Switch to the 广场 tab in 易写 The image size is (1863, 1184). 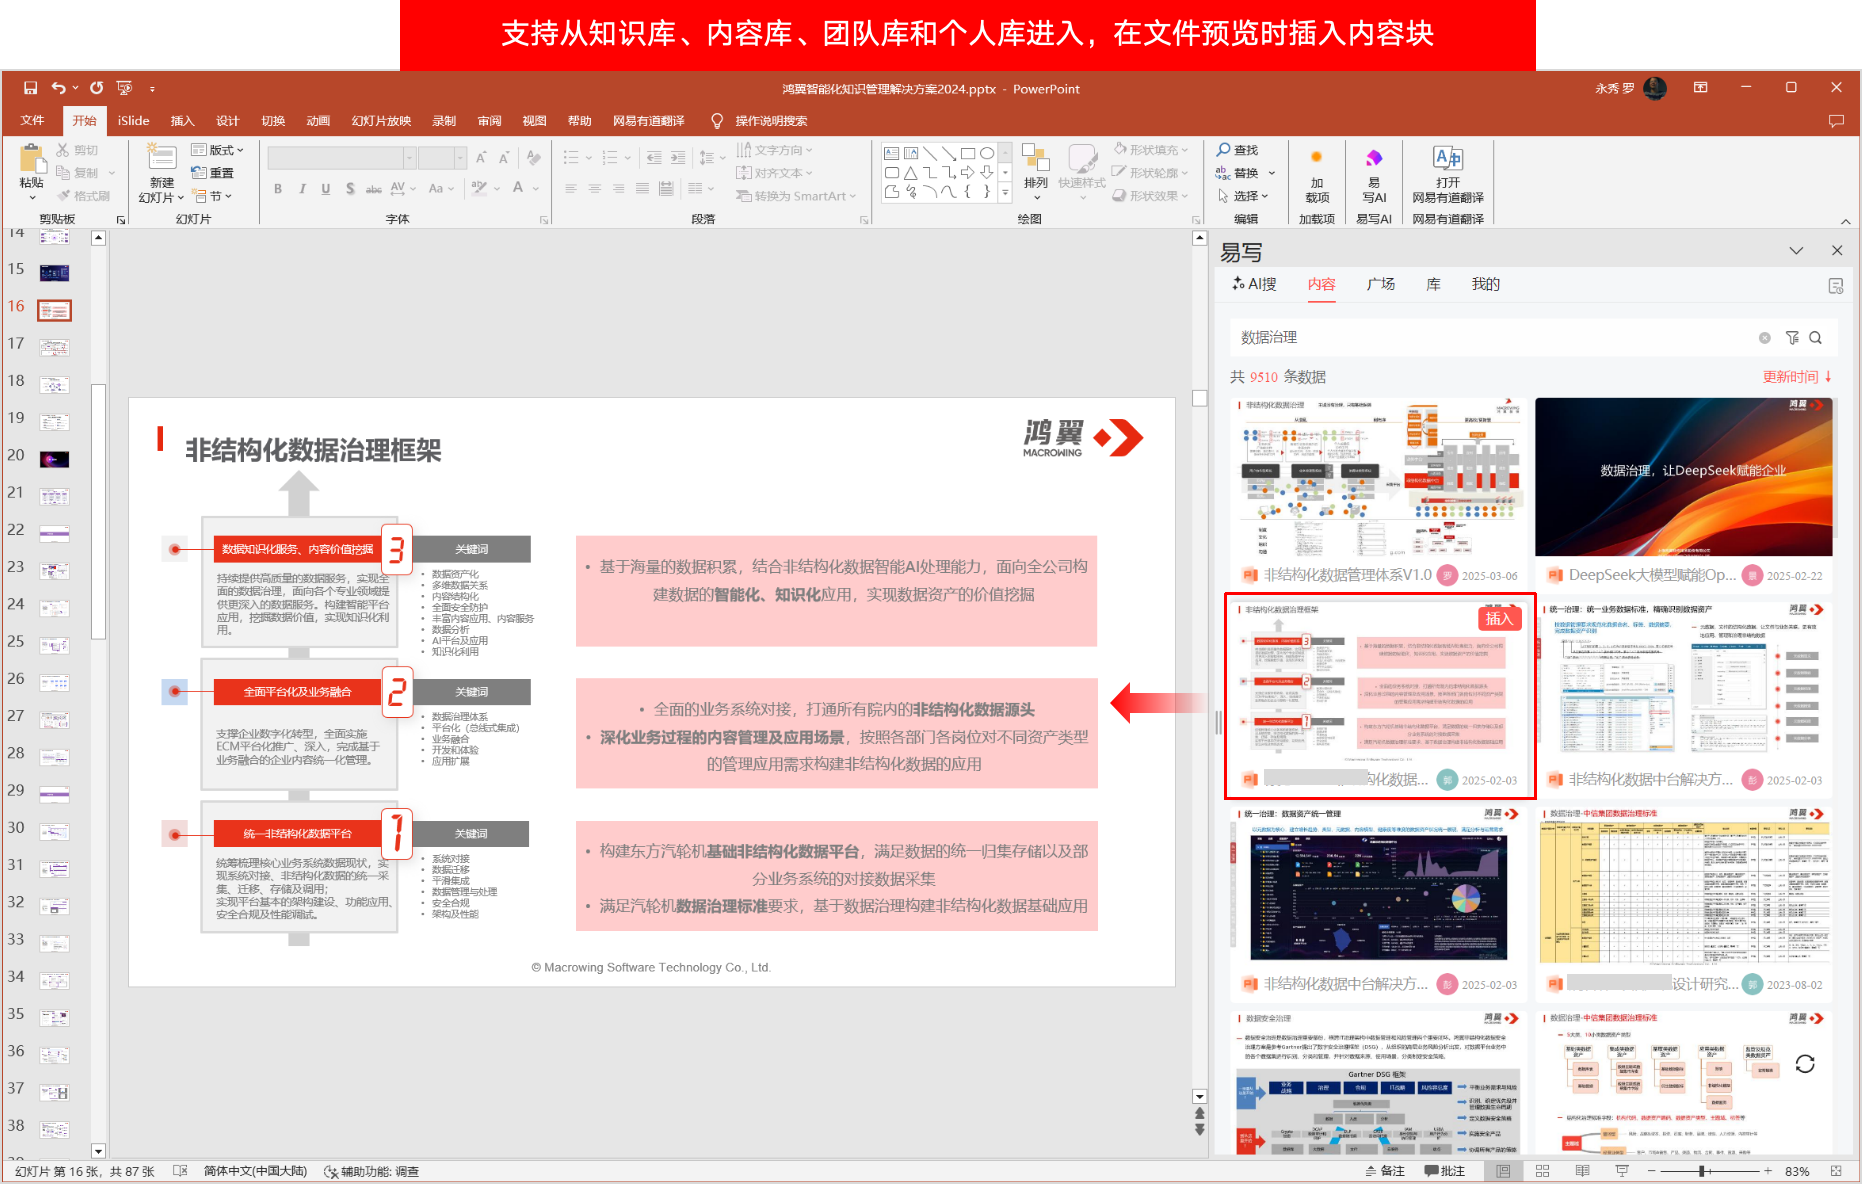pos(1381,284)
